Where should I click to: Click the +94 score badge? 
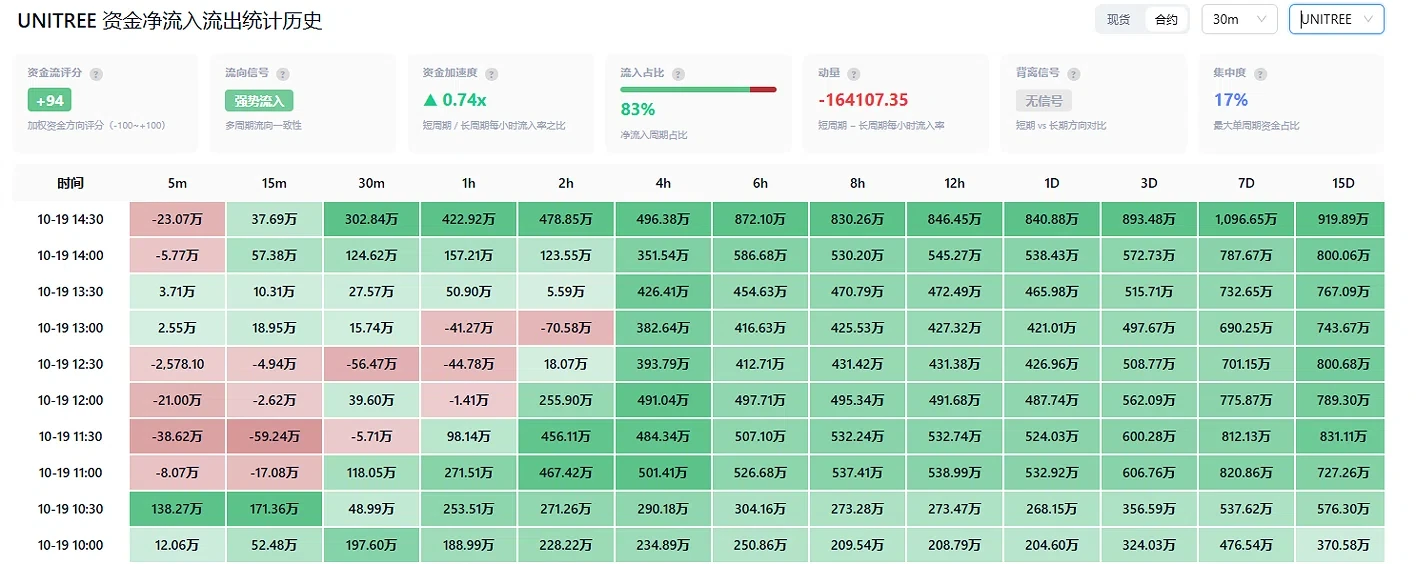[50, 100]
